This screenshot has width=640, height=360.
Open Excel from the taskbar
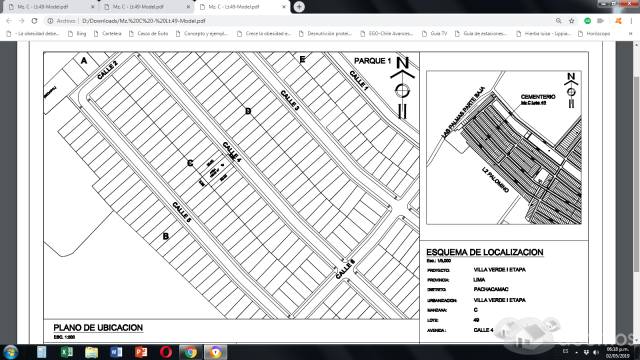(x=67, y=352)
